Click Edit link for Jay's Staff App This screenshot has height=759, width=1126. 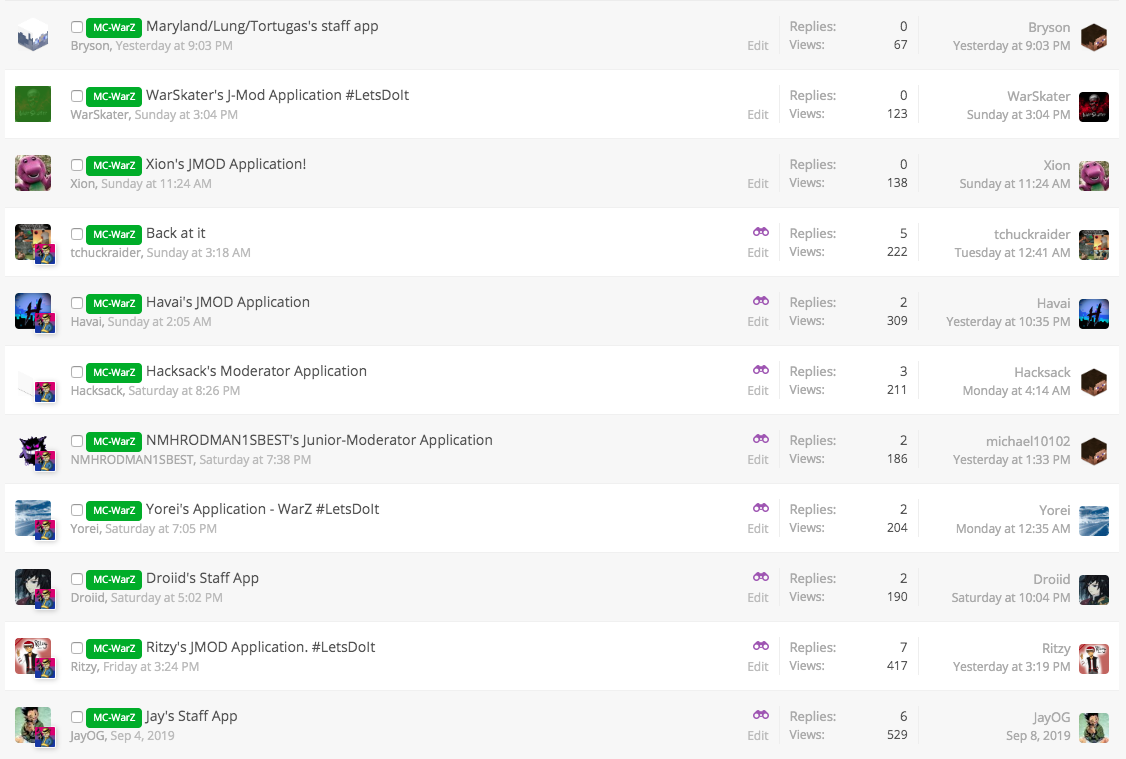[x=758, y=736]
